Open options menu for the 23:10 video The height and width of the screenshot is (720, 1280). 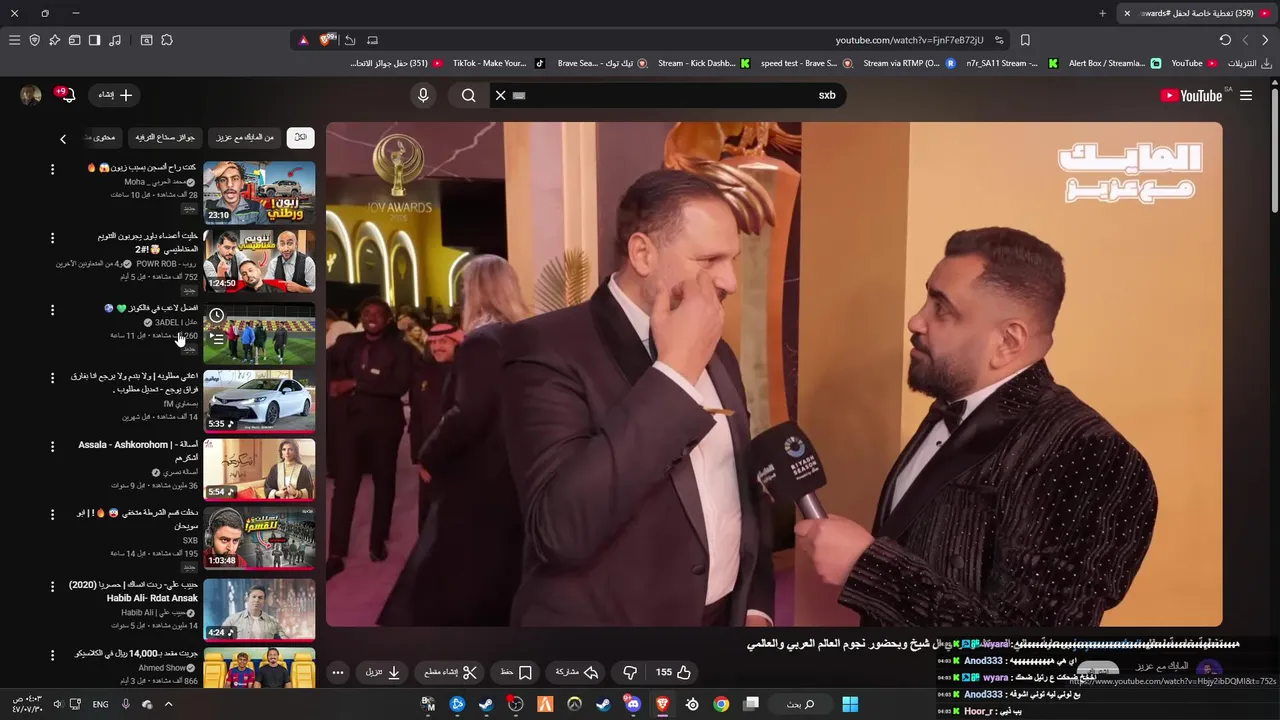(52, 169)
